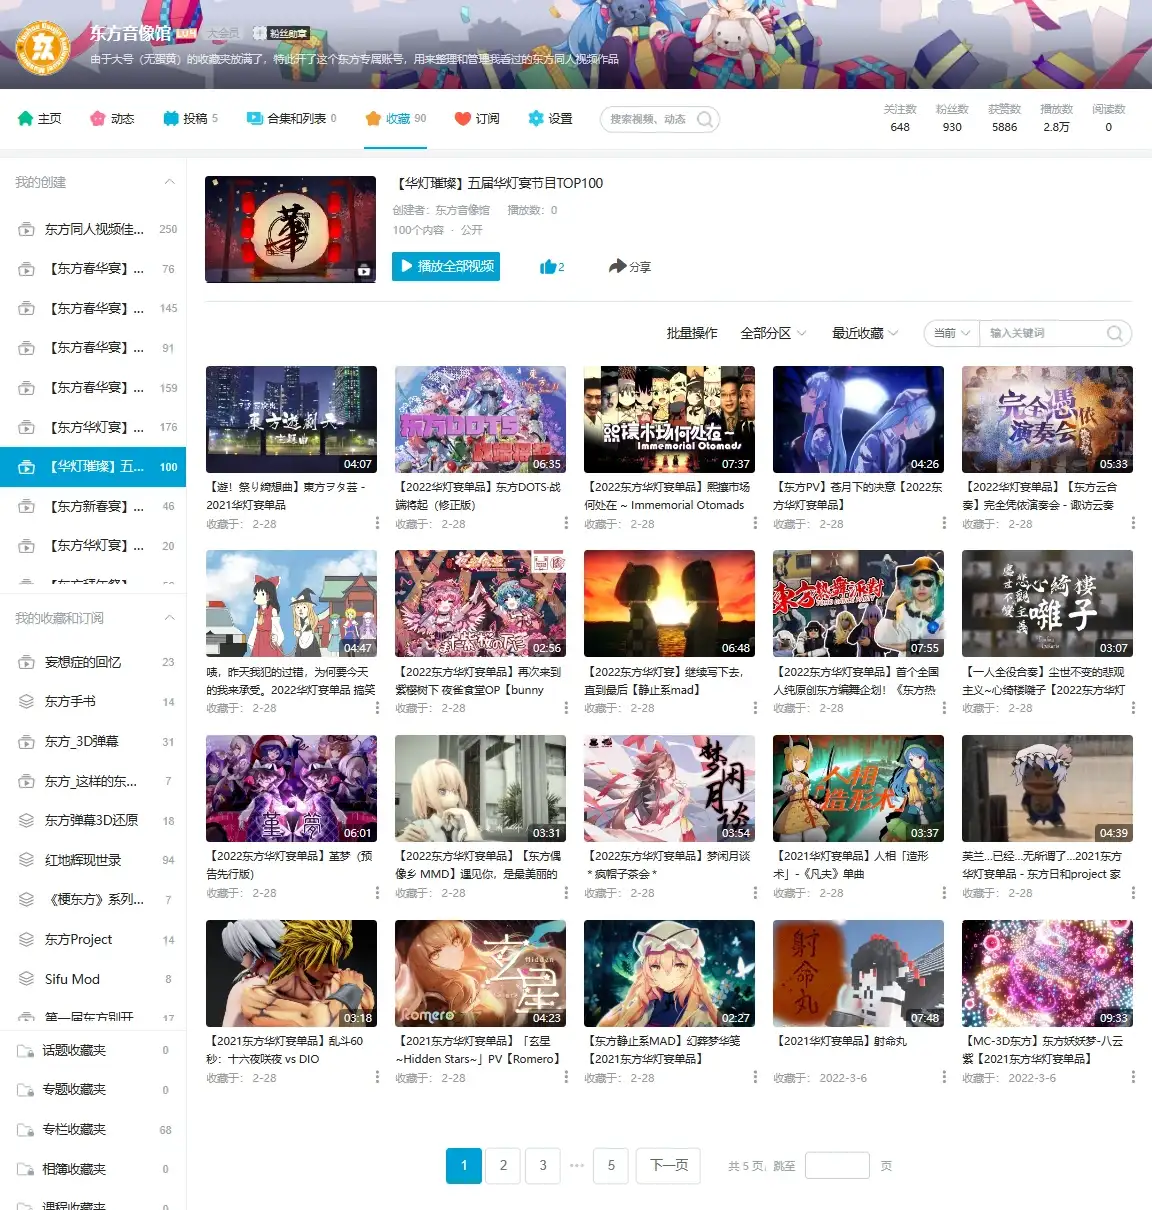Image resolution: width=1152 pixels, height=1210 pixels.
Task: Open more options for 射命丸 video
Action: point(943,1077)
